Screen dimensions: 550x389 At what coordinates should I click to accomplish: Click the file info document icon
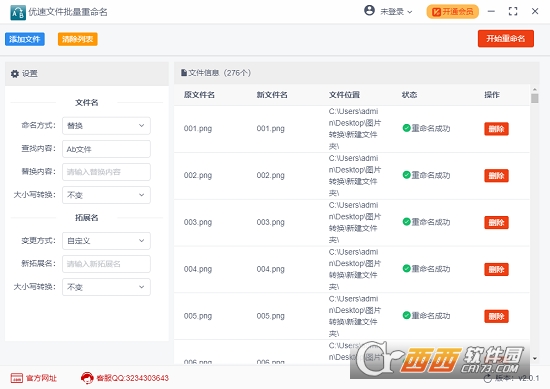[184, 73]
